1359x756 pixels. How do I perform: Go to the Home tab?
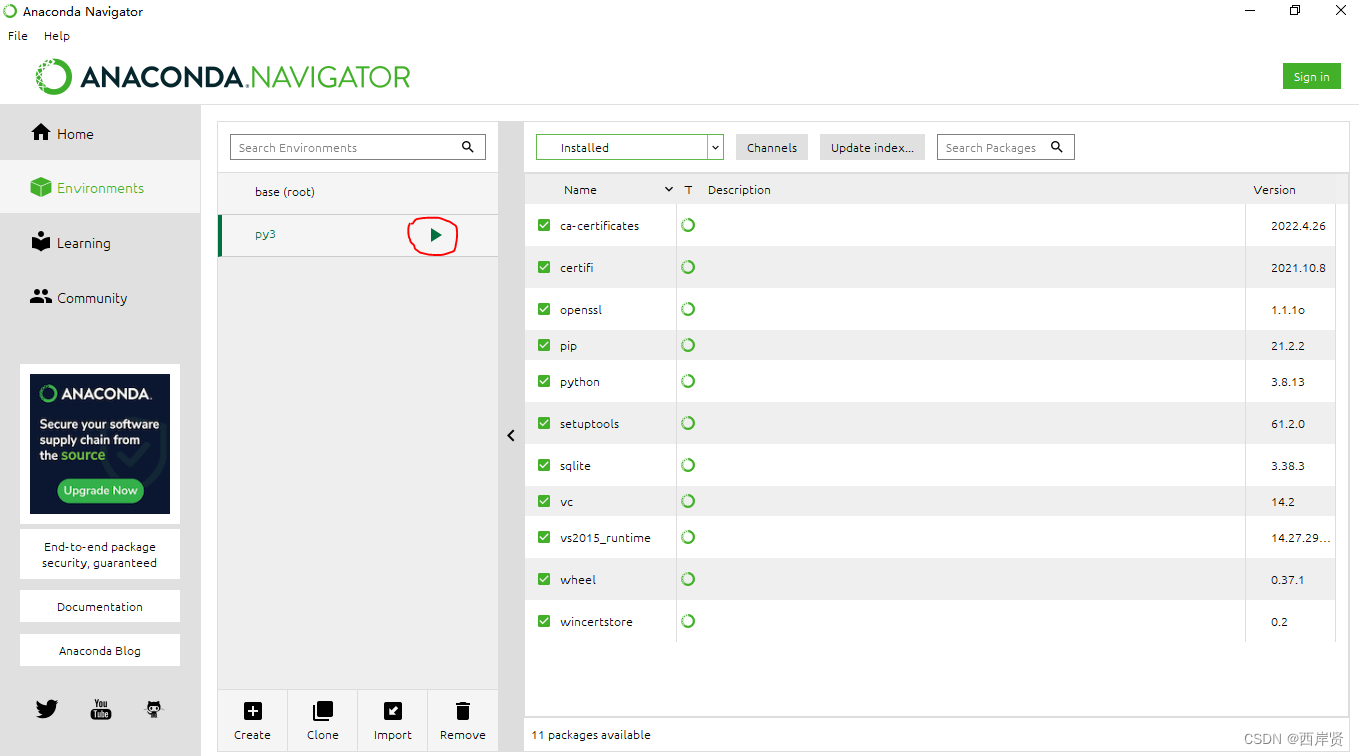coord(100,133)
